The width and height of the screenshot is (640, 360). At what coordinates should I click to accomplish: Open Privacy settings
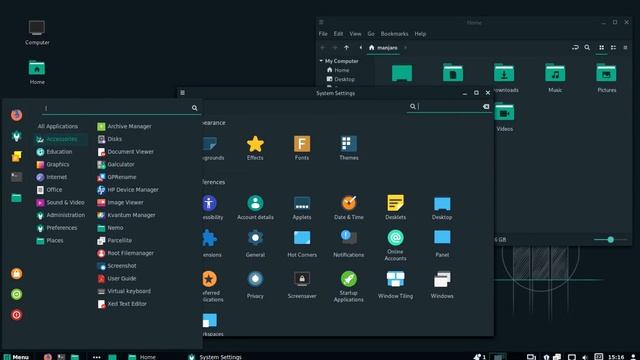[255, 285]
